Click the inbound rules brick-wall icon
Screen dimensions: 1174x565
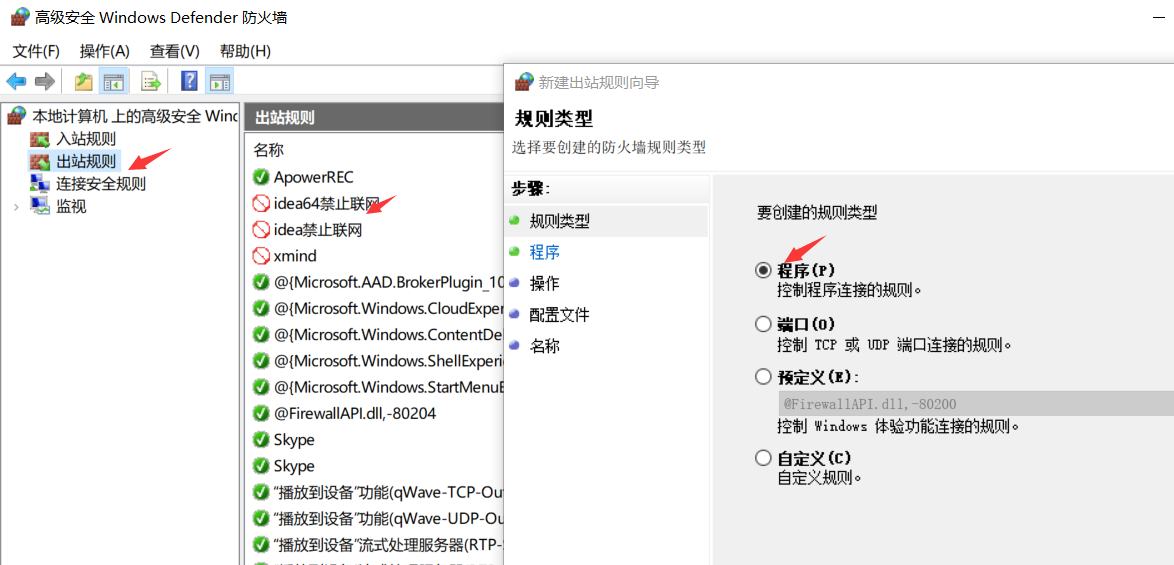pos(38,139)
